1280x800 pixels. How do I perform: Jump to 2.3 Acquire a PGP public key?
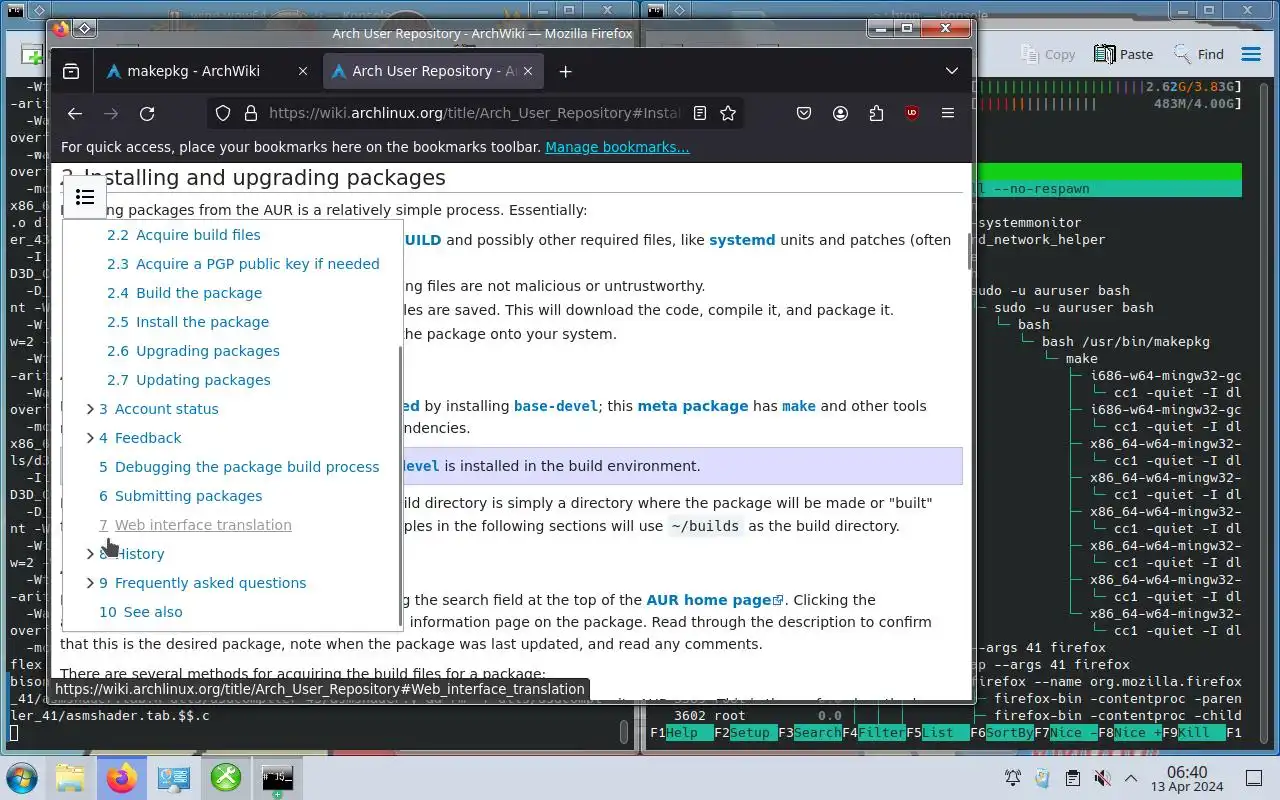click(243, 264)
